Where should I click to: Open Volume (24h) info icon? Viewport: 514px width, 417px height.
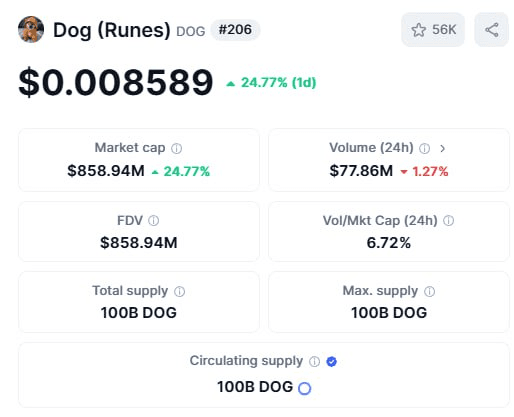pyautogui.click(x=424, y=148)
